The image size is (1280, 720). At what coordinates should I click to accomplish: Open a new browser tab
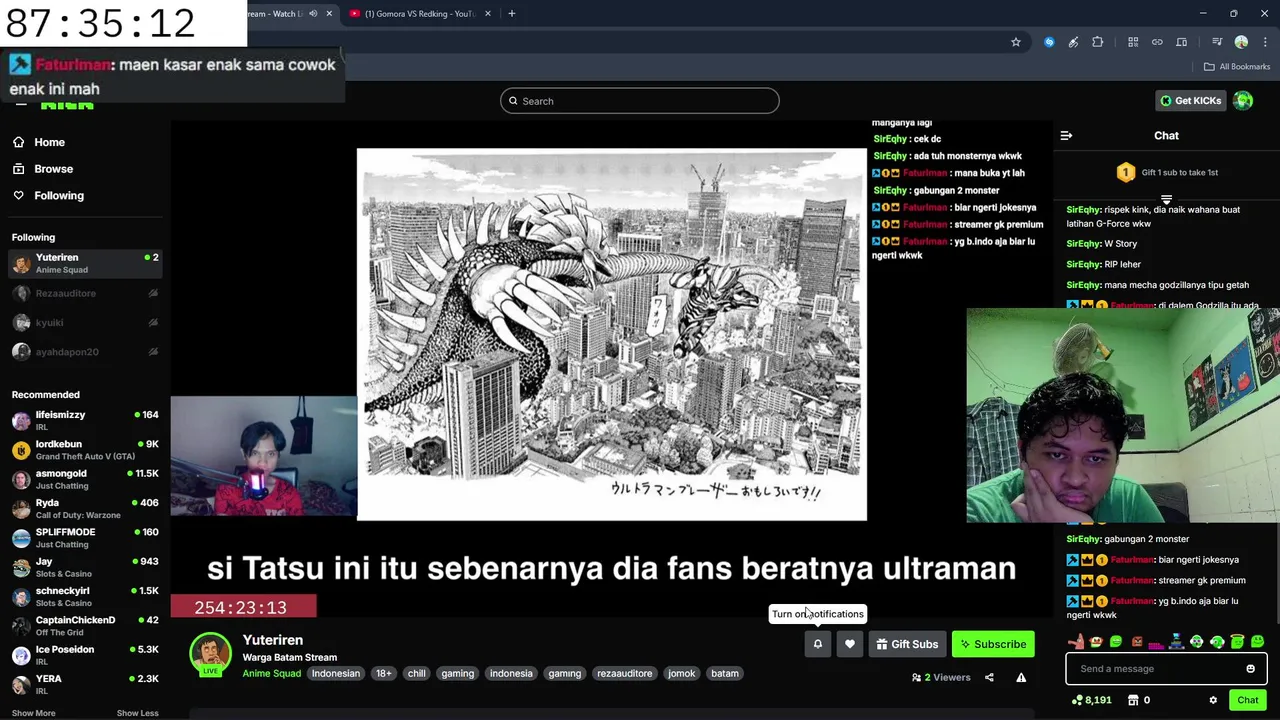tap(511, 14)
